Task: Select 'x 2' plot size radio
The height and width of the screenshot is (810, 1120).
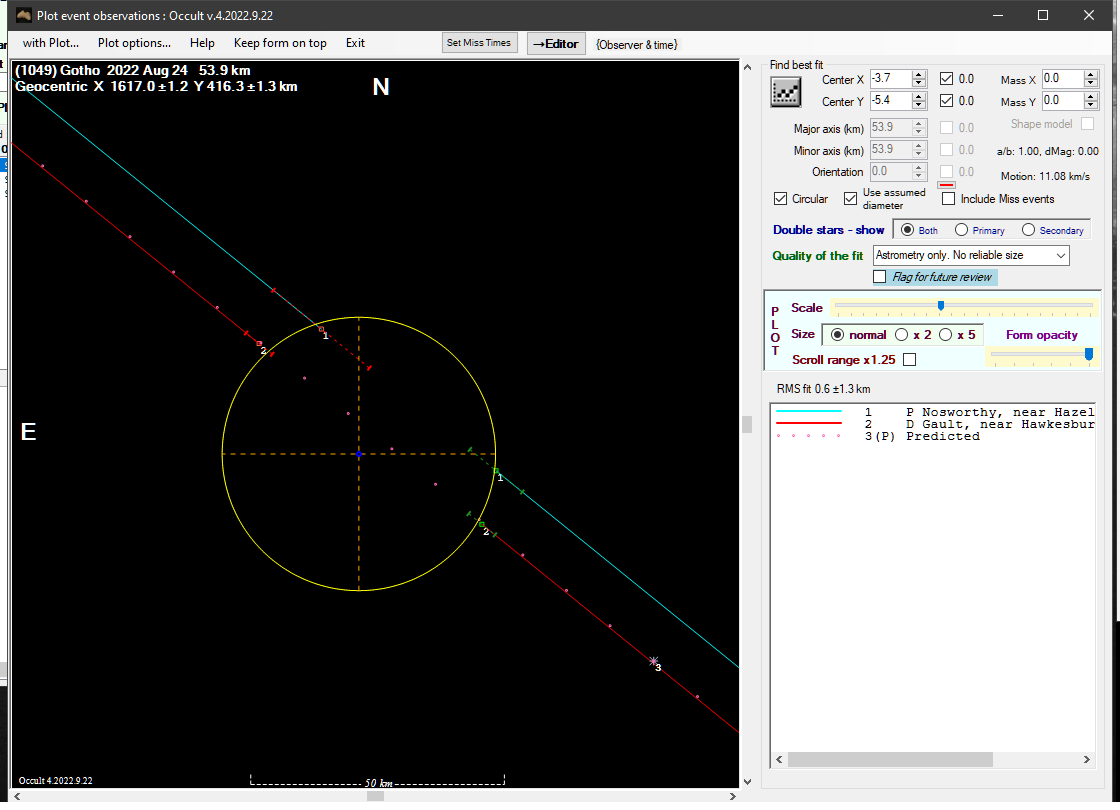Action: (901, 335)
